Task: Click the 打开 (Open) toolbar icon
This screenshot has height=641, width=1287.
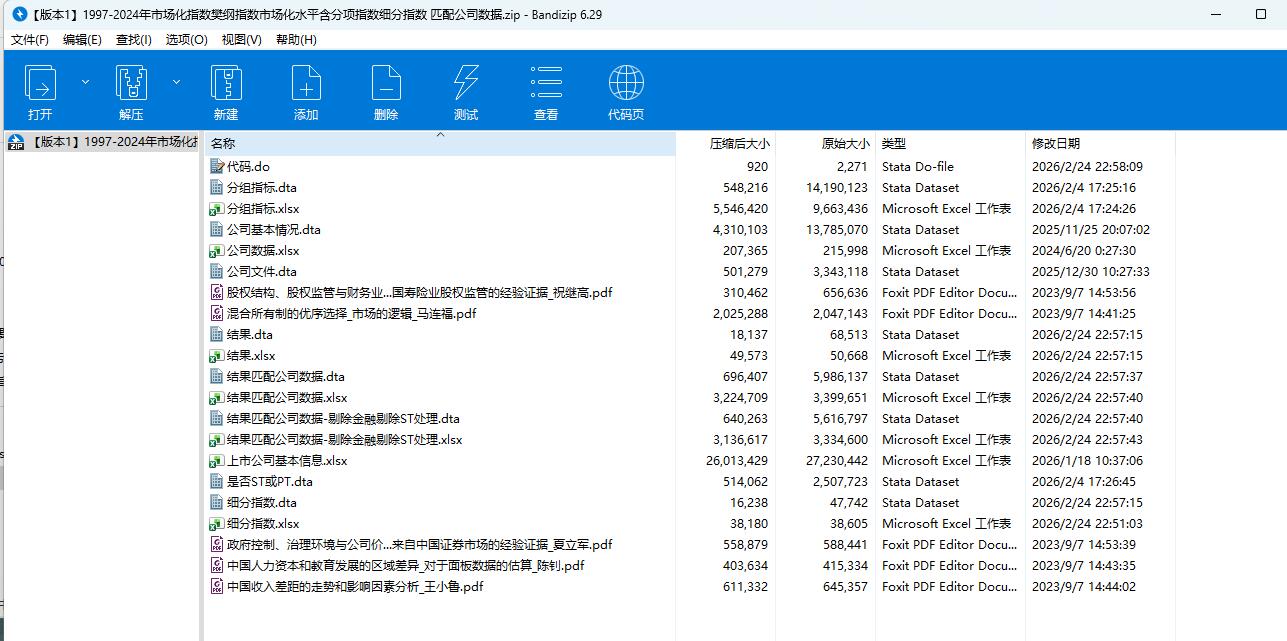Action: coord(40,82)
